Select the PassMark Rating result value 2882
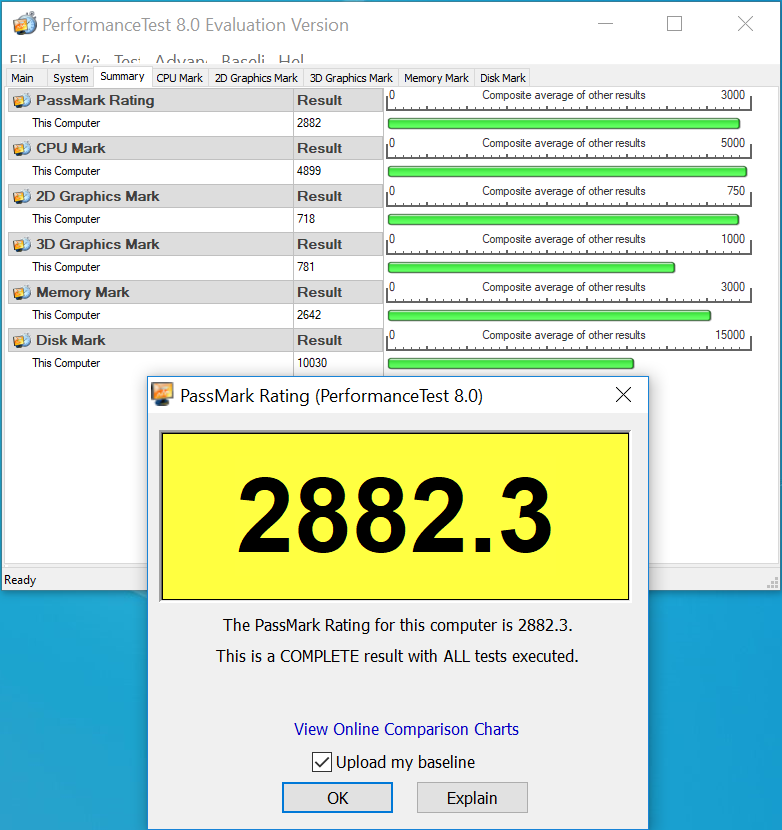Image resolution: width=782 pixels, height=830 pixels. click(309, 123)
